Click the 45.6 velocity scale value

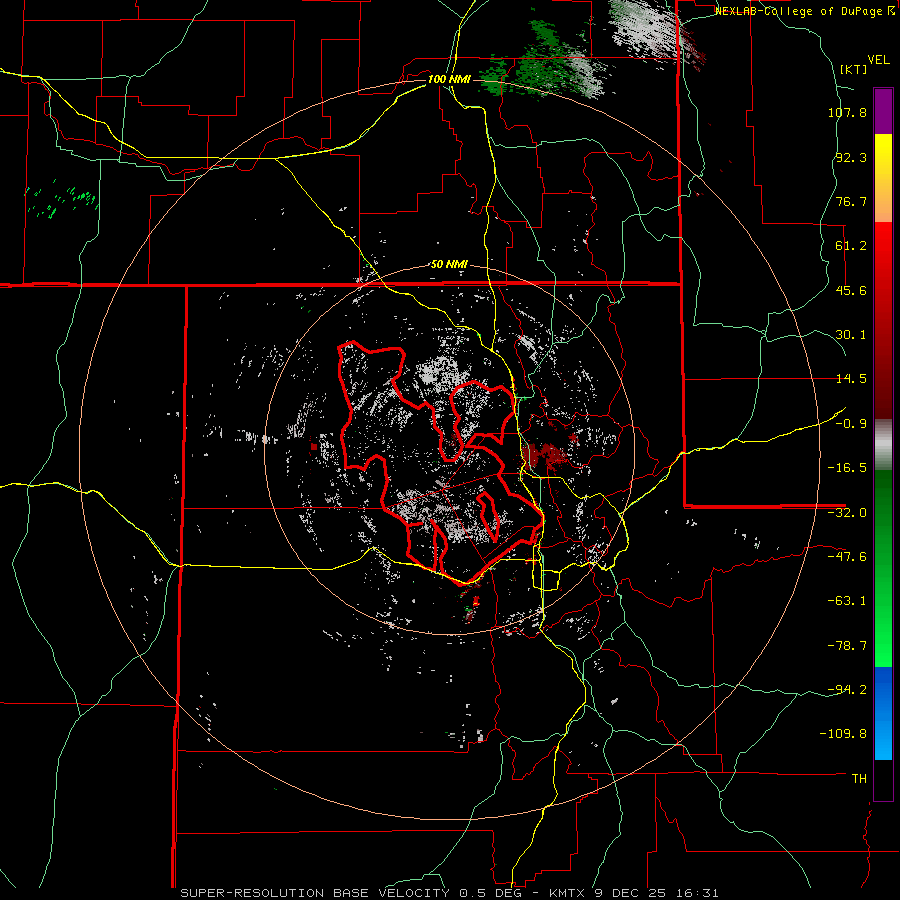coord(851,290)
